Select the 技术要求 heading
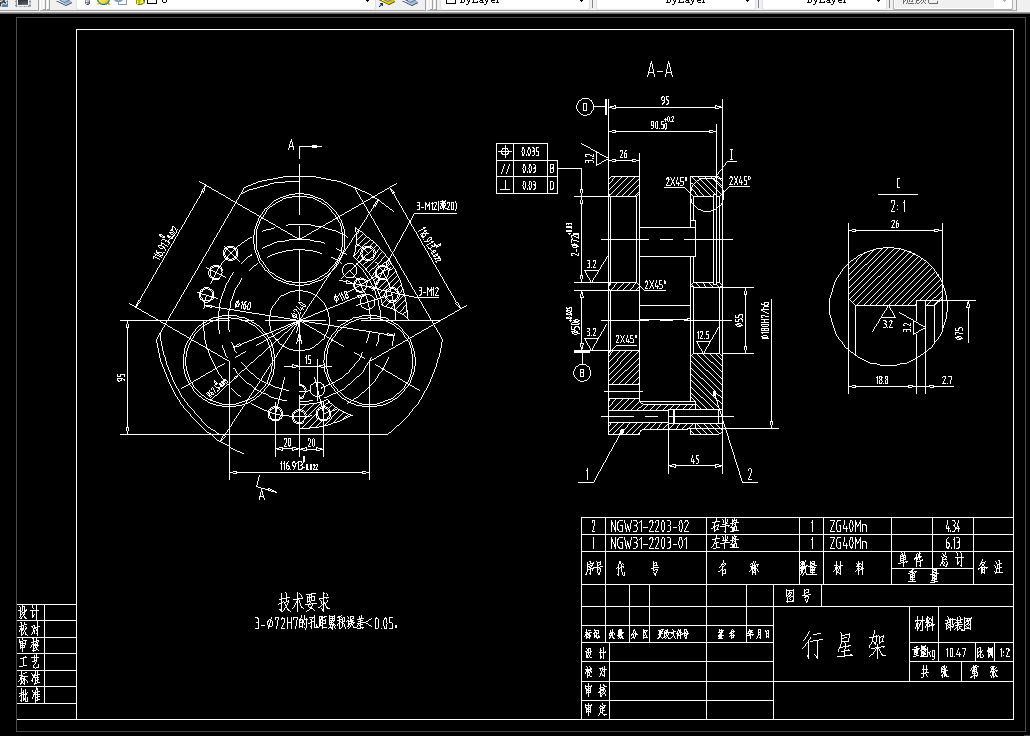The width and height of the screenshot is (1030, 736). pos(304,603)
